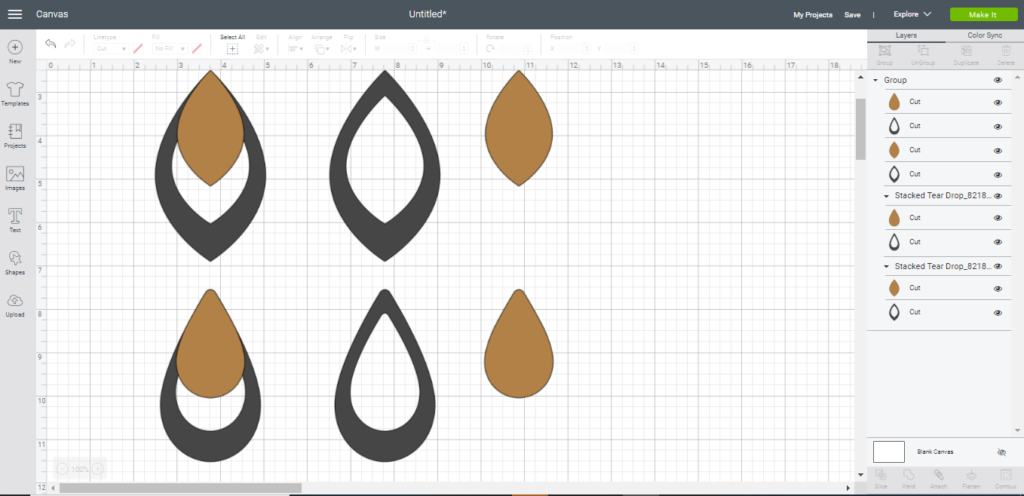Hide the second Stacked Tear Drop group
1024x496 pixels.
[997, 266]
